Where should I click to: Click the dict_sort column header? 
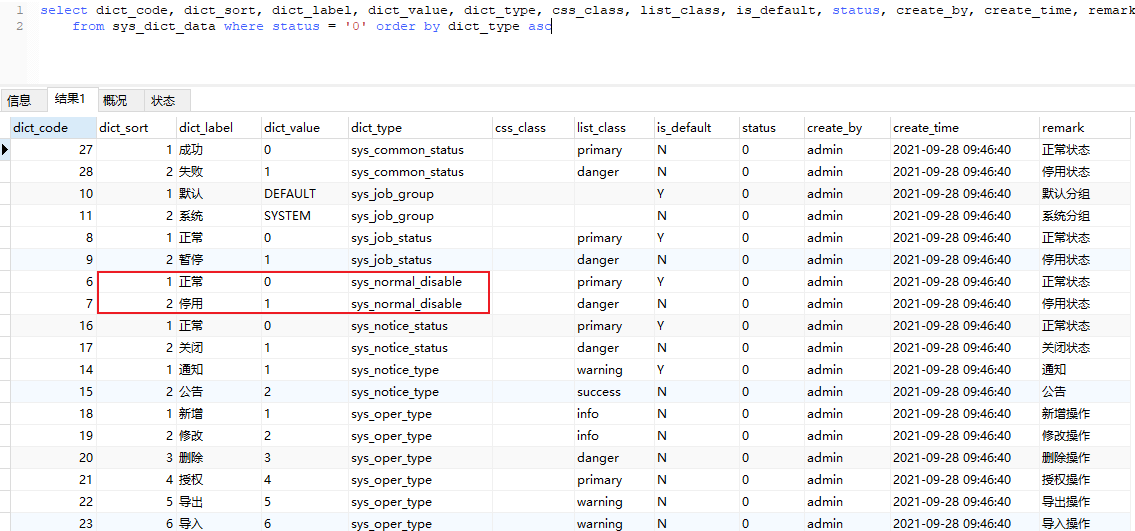[136, 128]
